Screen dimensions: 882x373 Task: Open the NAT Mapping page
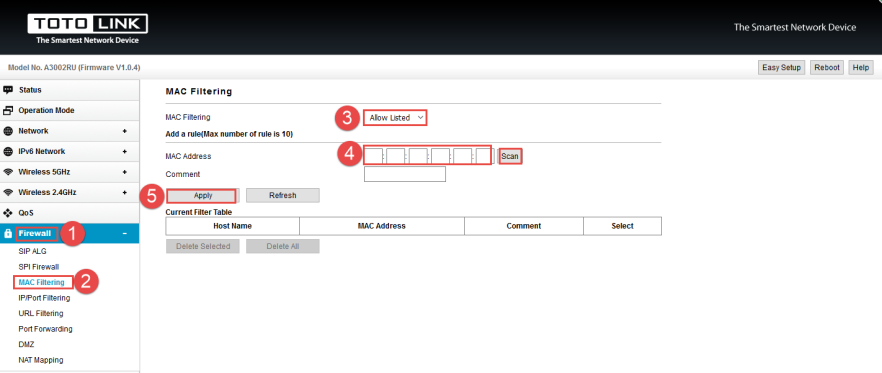point(41,359)
